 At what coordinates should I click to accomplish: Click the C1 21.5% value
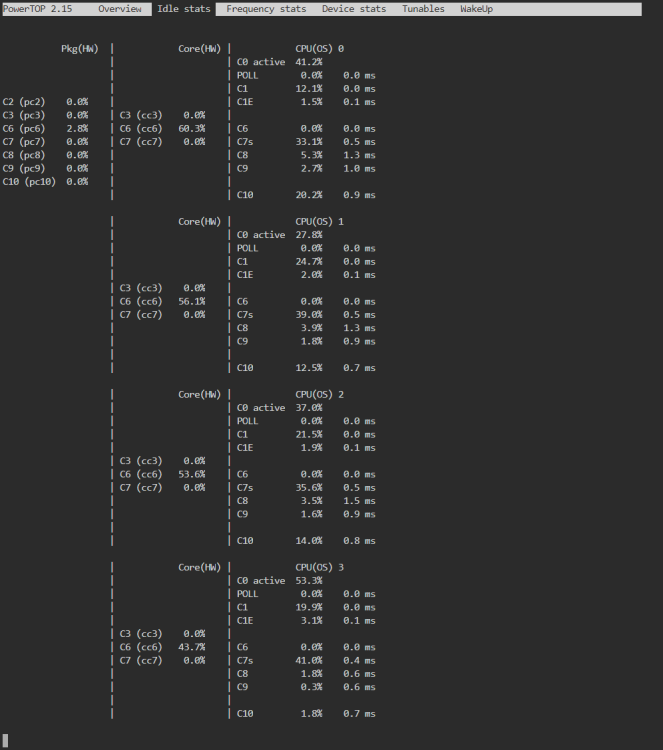click(x=309, y=435)
